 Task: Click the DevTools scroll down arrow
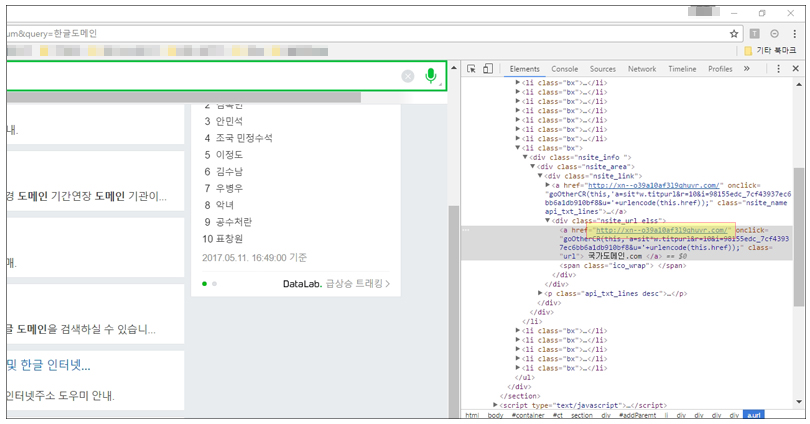799,401
